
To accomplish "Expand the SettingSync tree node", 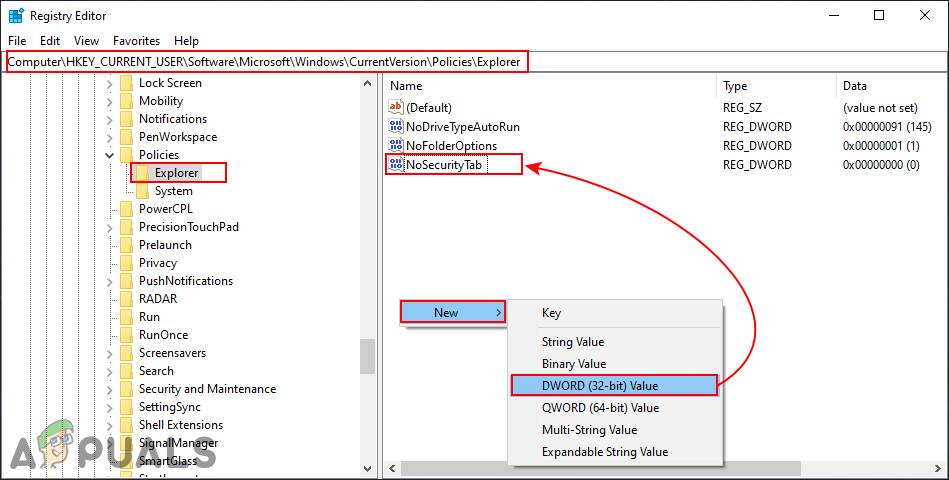I will click(110, 407).
